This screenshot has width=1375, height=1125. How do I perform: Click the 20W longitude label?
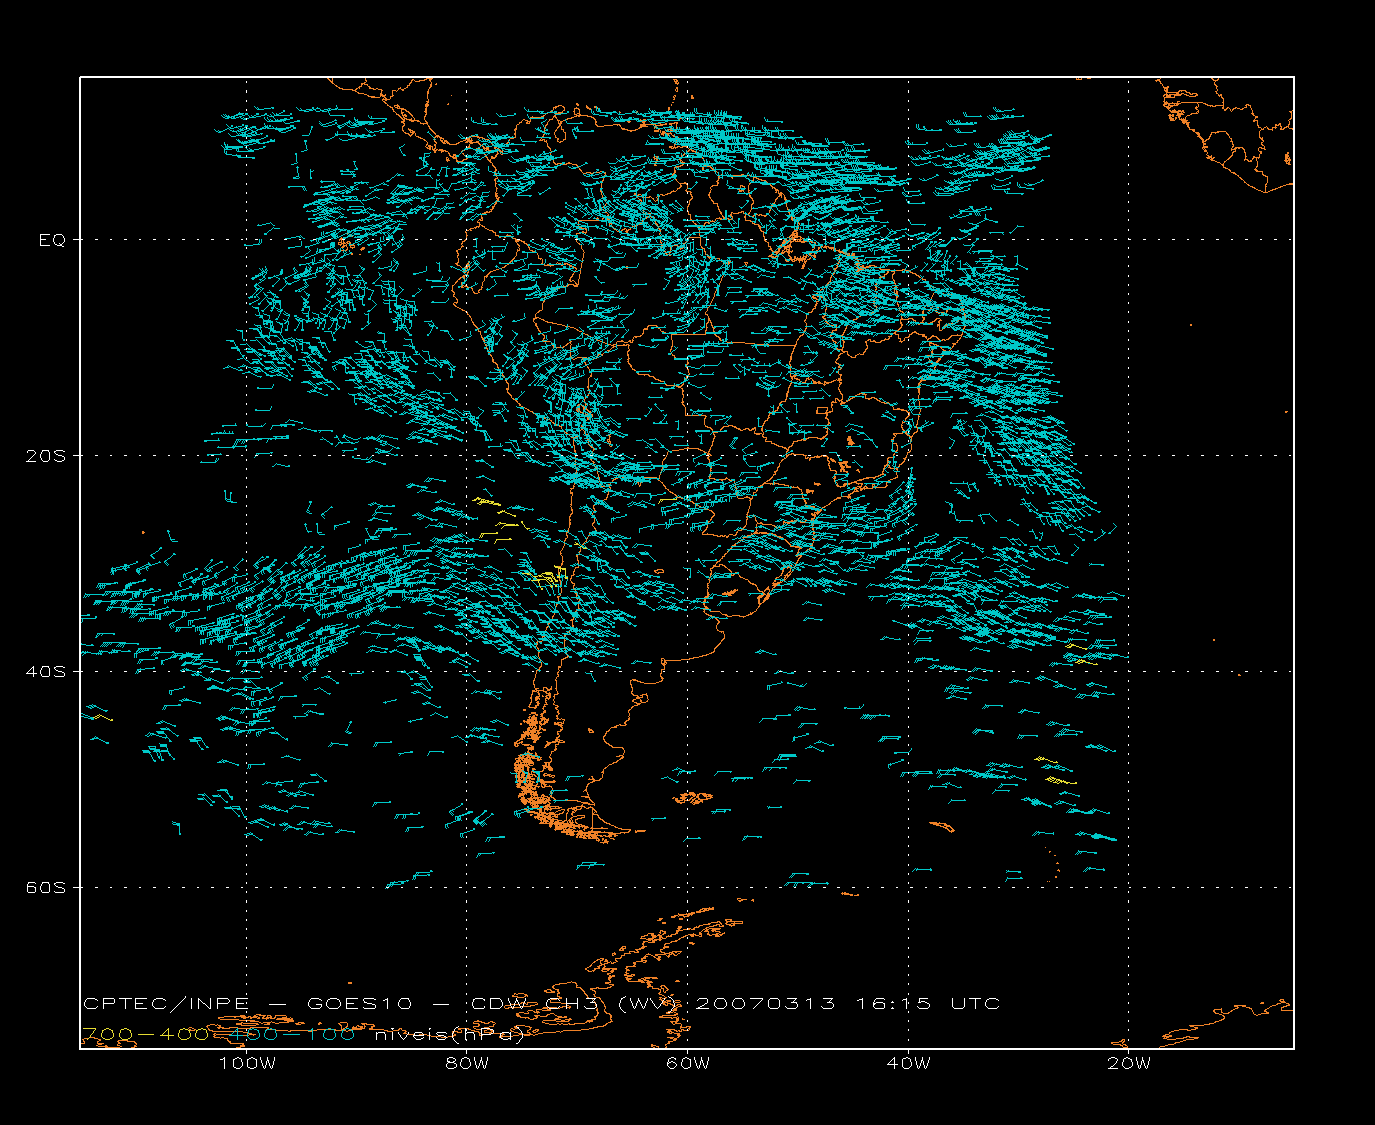[x=1129, y=1063]
